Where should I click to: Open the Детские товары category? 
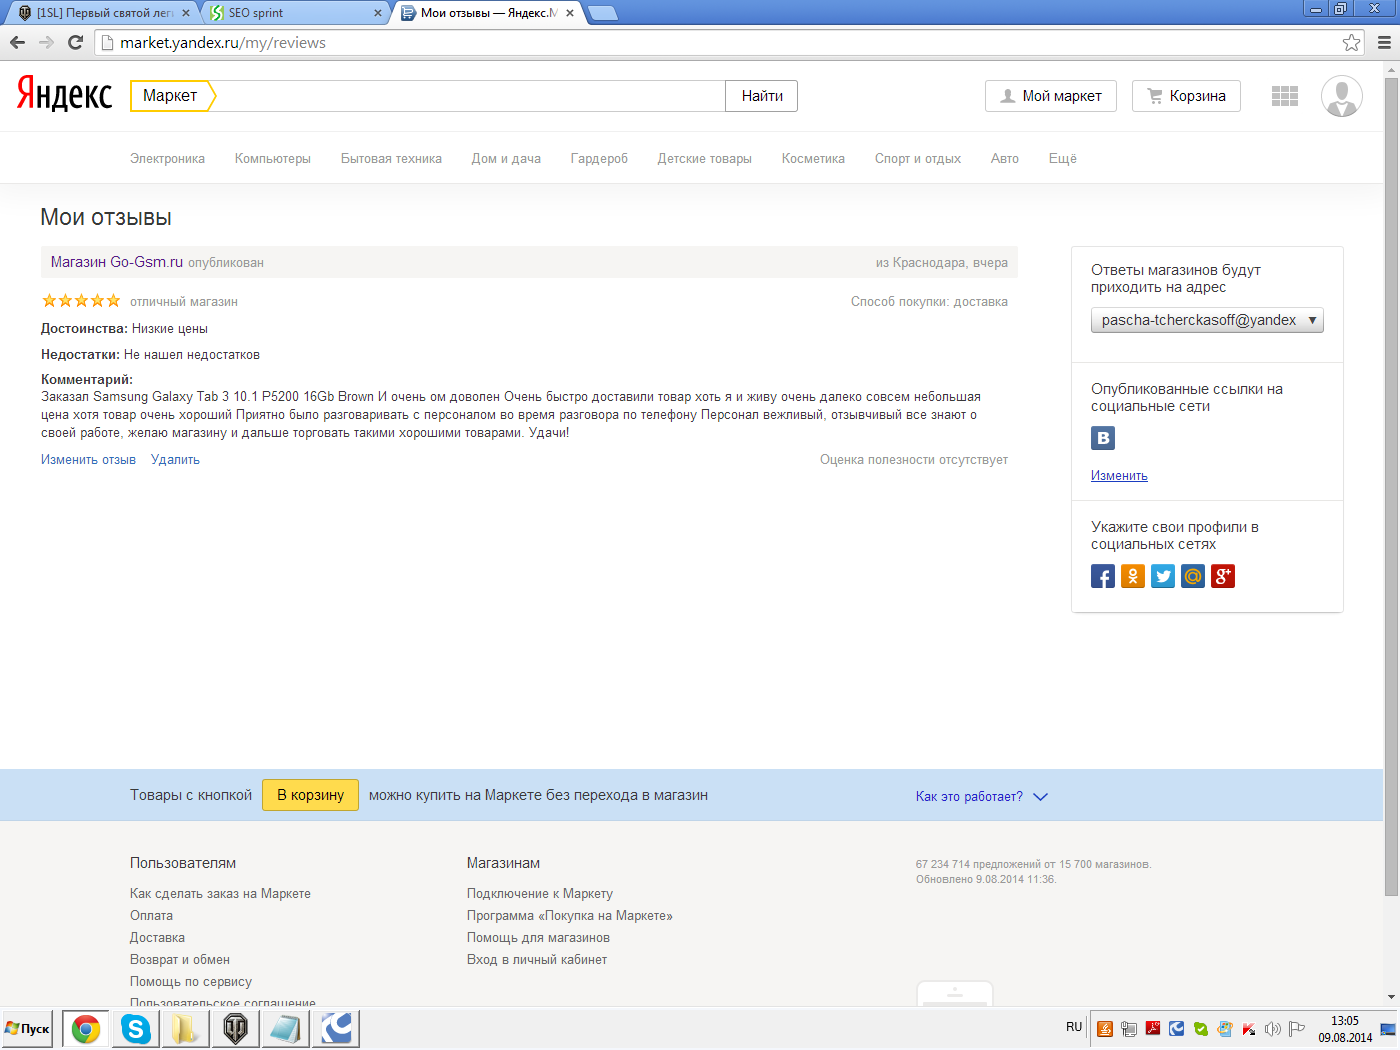705,158
